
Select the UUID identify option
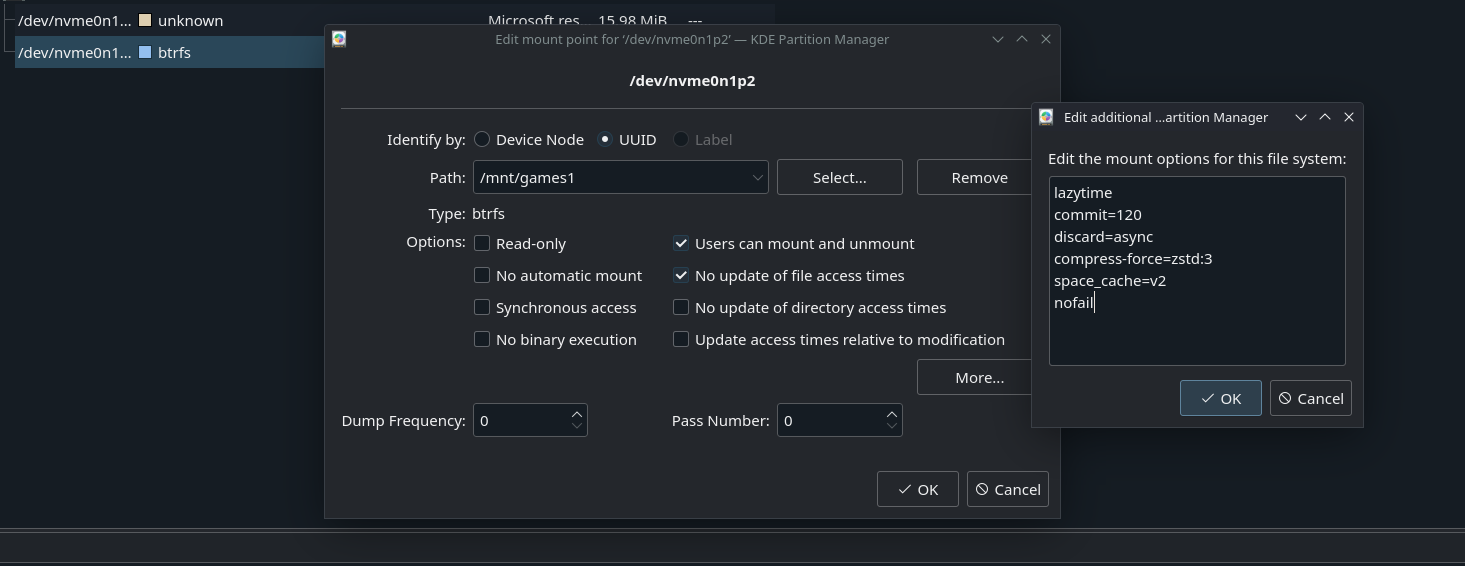click(605, 139)
